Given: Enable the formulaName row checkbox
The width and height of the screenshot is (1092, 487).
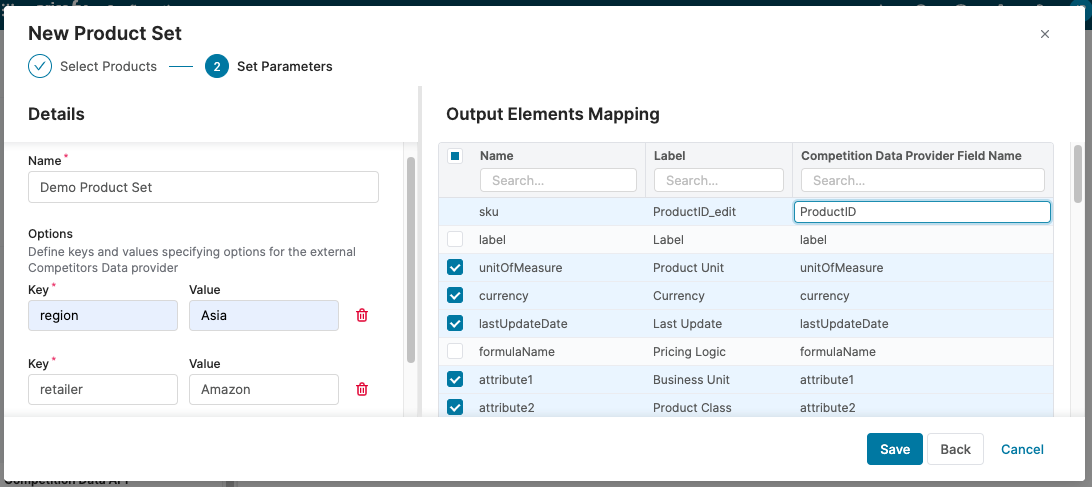Looking at the screenshot, I should (x=455, y=352).
